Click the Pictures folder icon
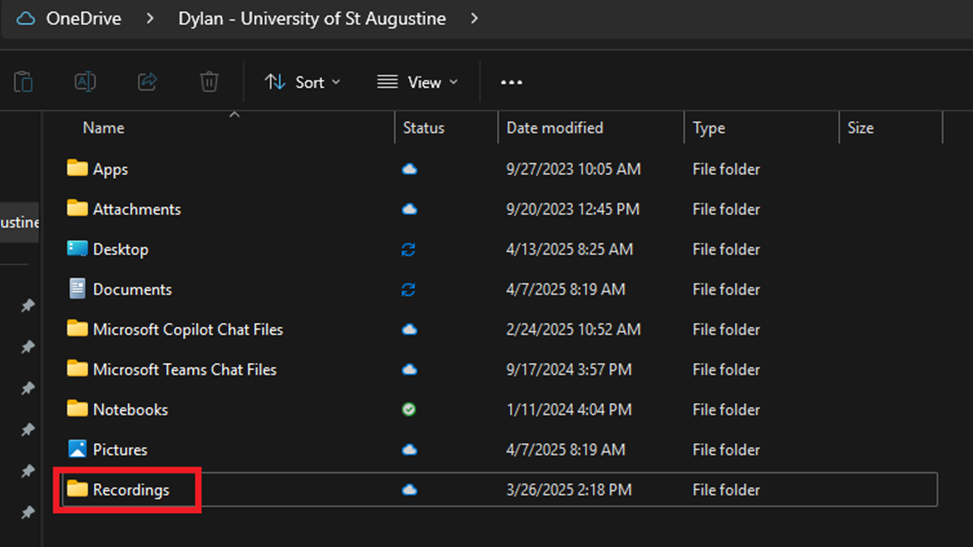The width and height of the screenshot is (973, 547). [x=77, y=448]
